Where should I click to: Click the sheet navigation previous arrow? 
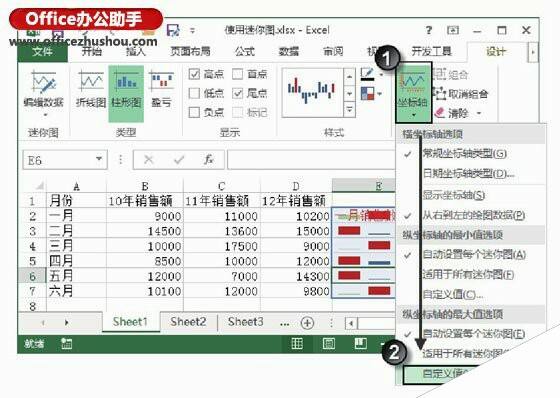point(43,323)
